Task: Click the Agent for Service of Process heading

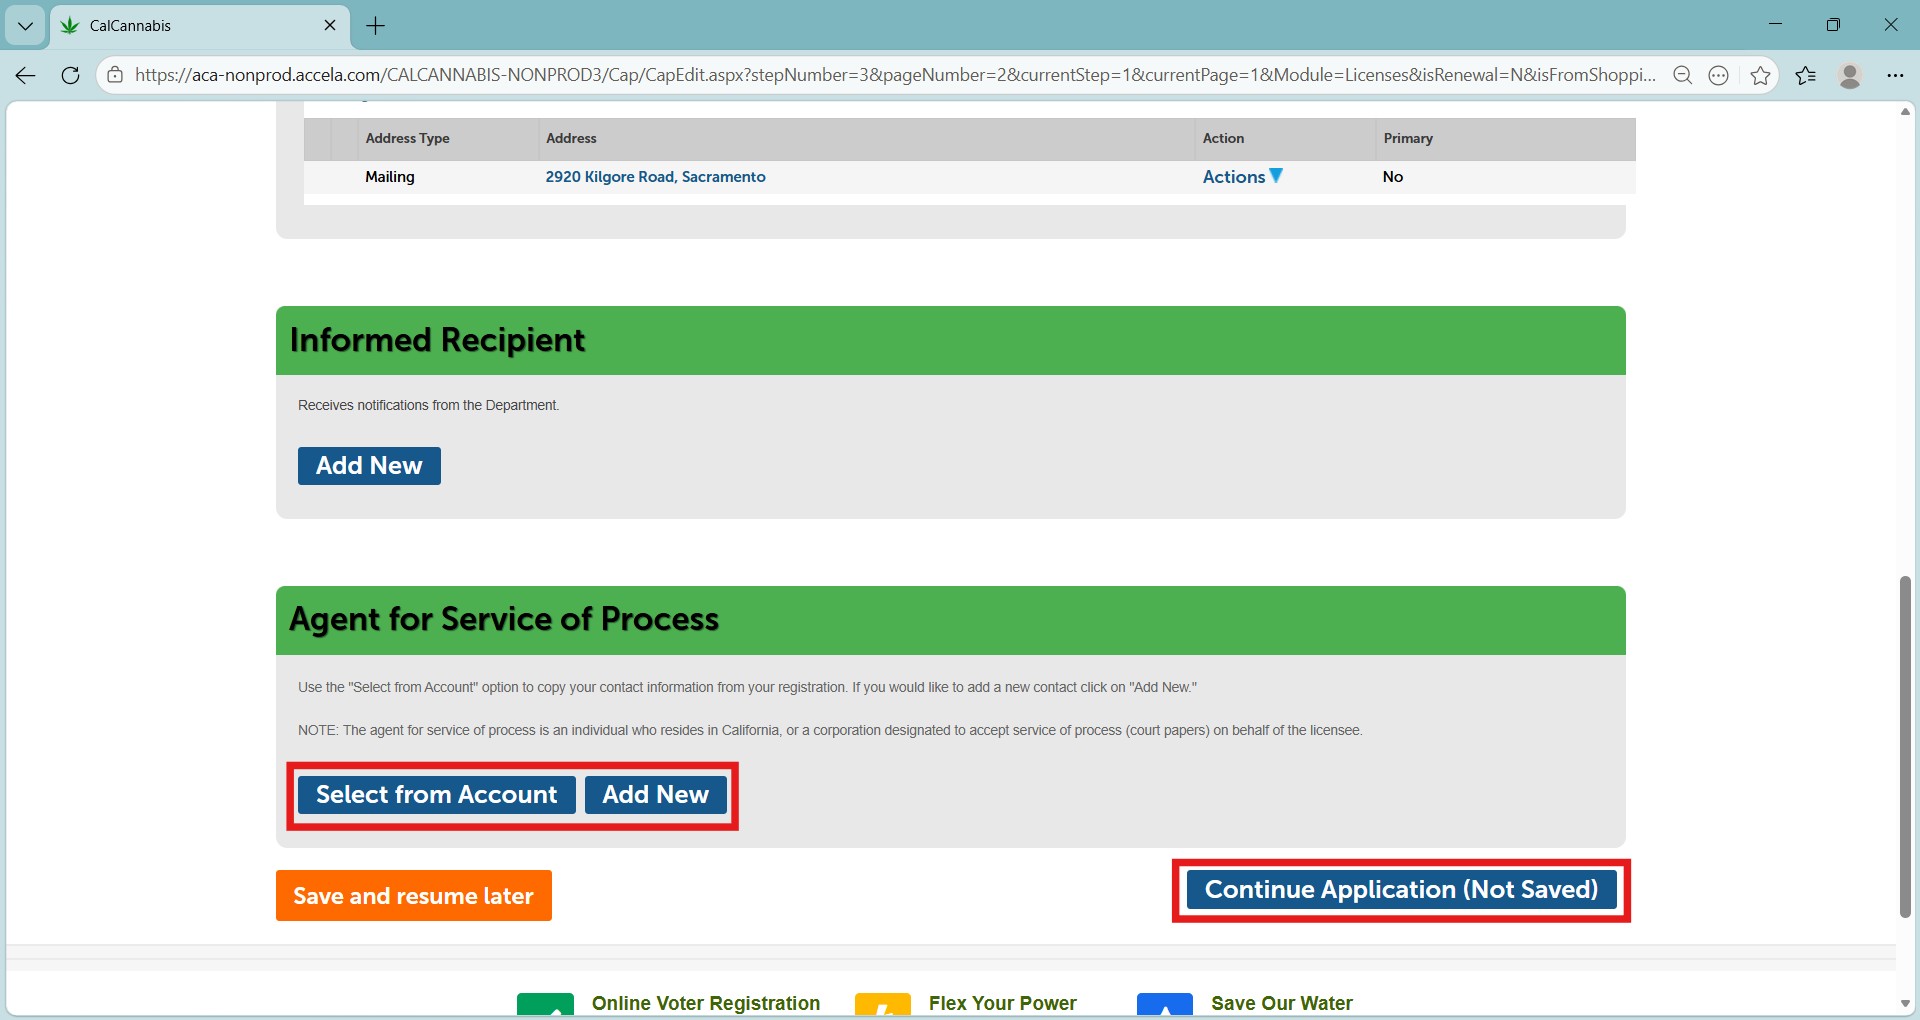Action: (504, 620)
